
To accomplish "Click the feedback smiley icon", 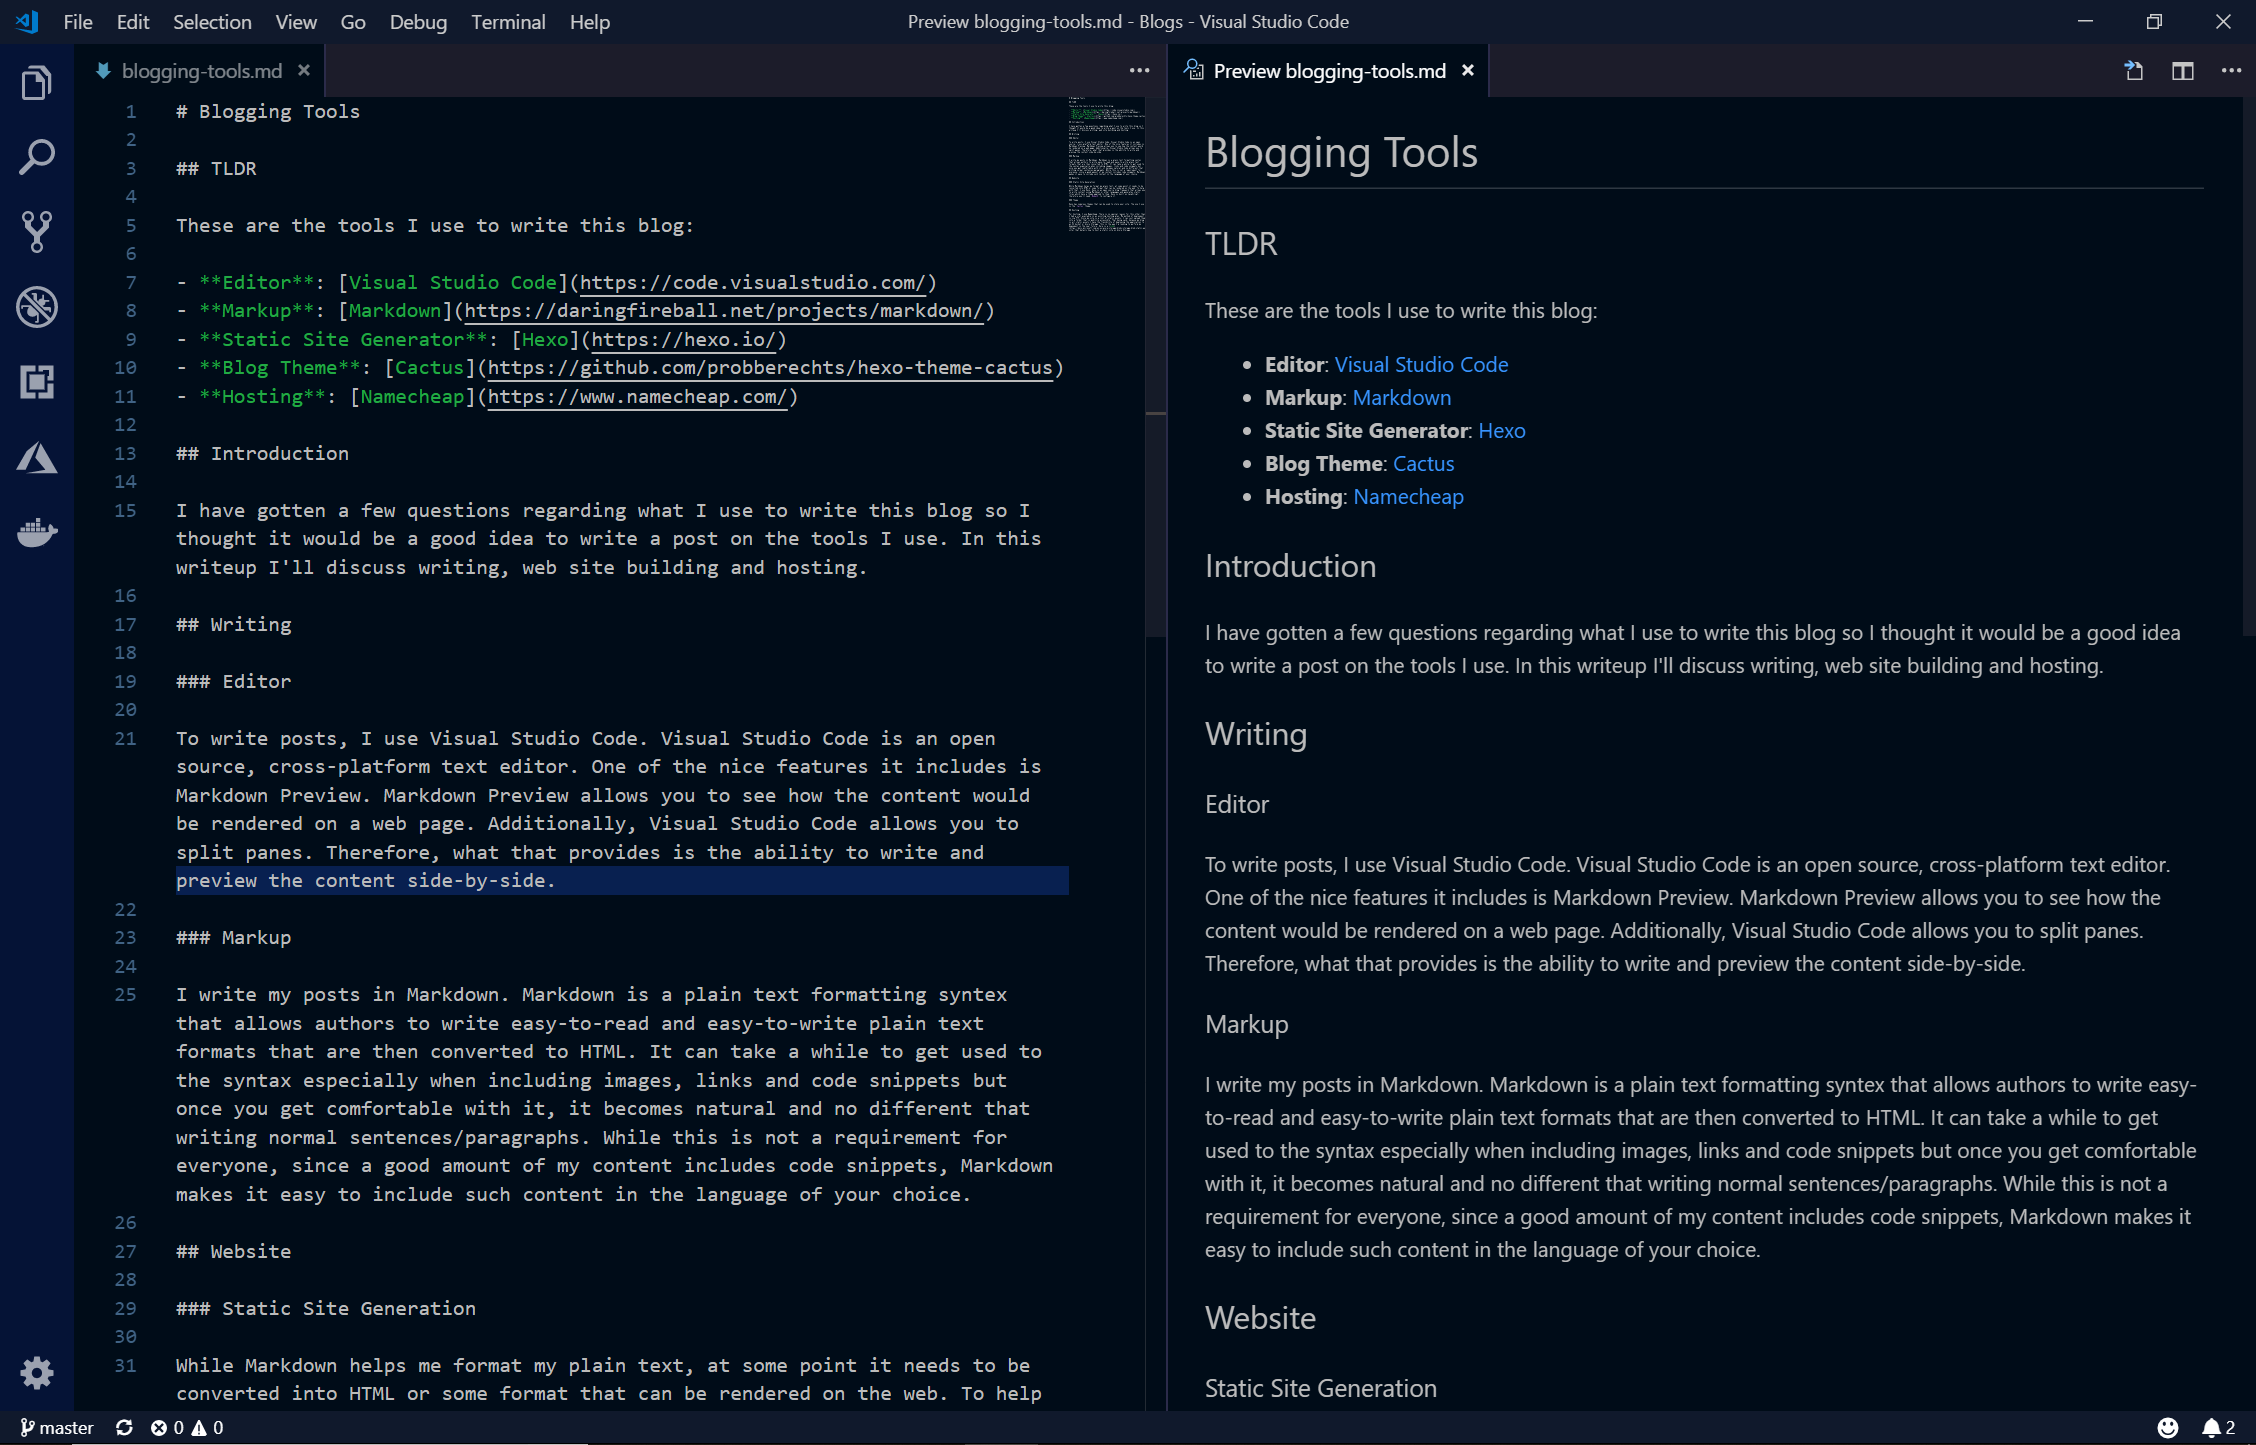I will [x=2168, y=1428].
